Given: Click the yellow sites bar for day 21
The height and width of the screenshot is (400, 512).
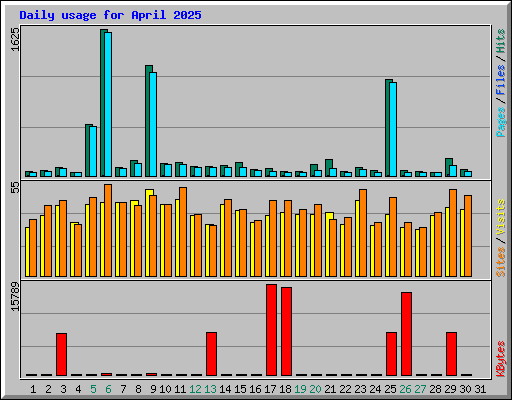Looking at the screenshot, I should click(328, 244).
